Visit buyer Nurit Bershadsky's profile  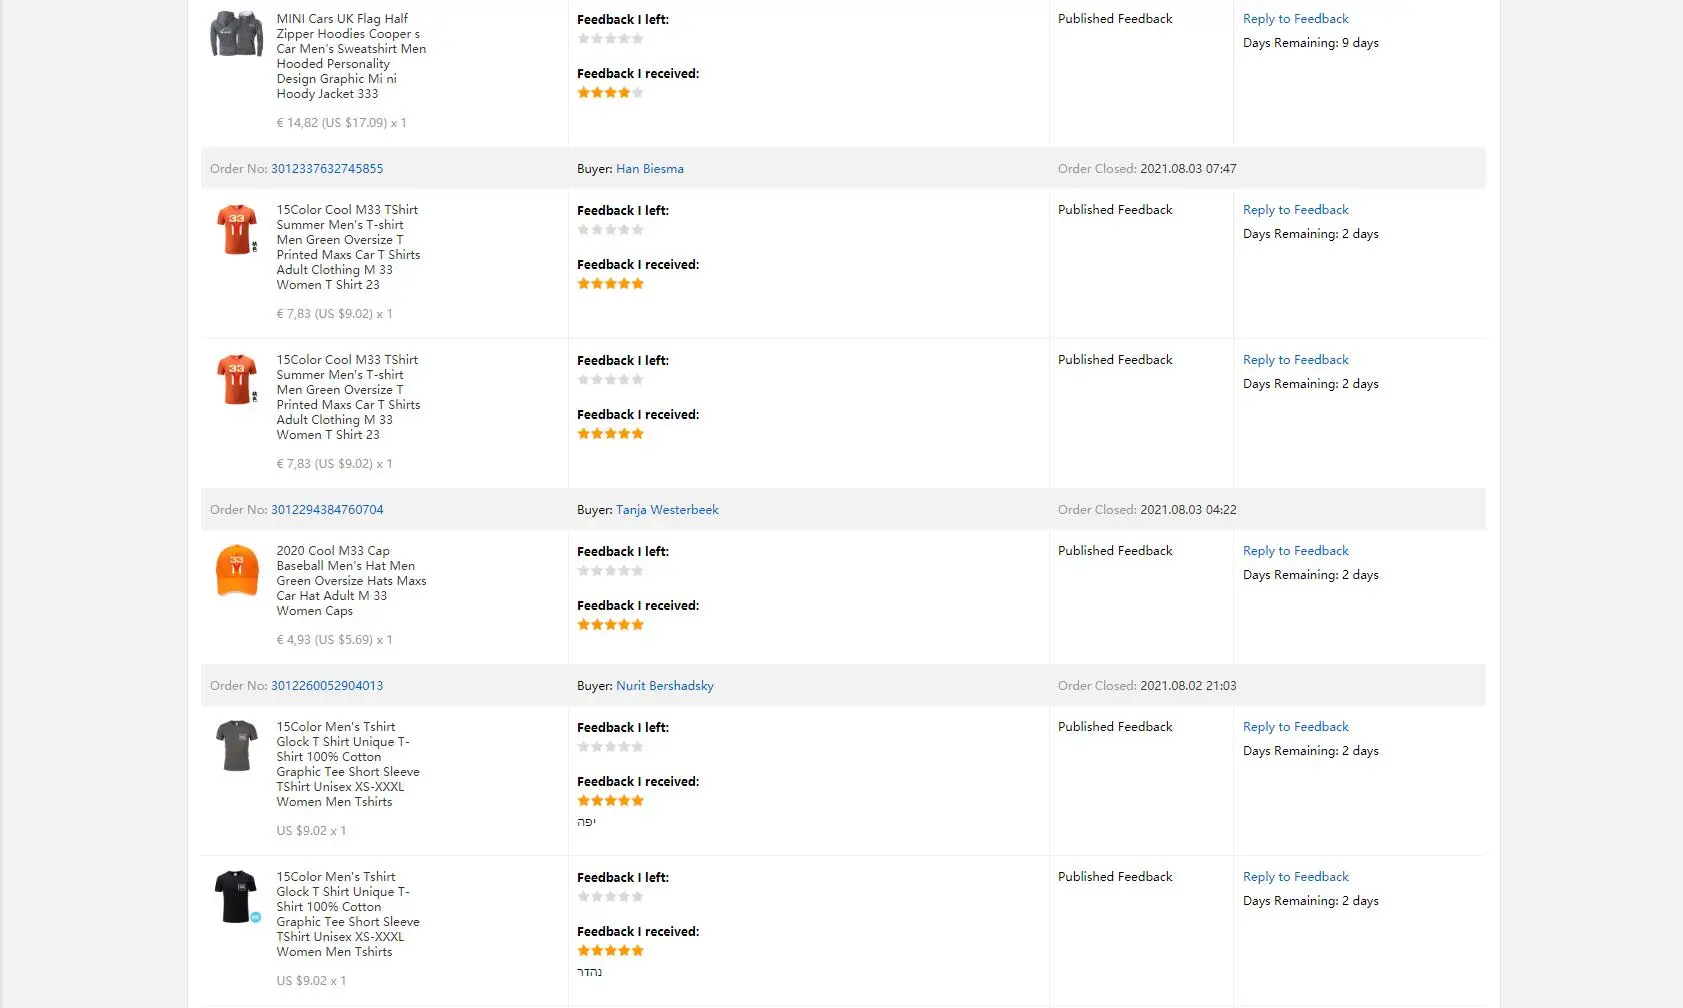click(x=665, y=686)
